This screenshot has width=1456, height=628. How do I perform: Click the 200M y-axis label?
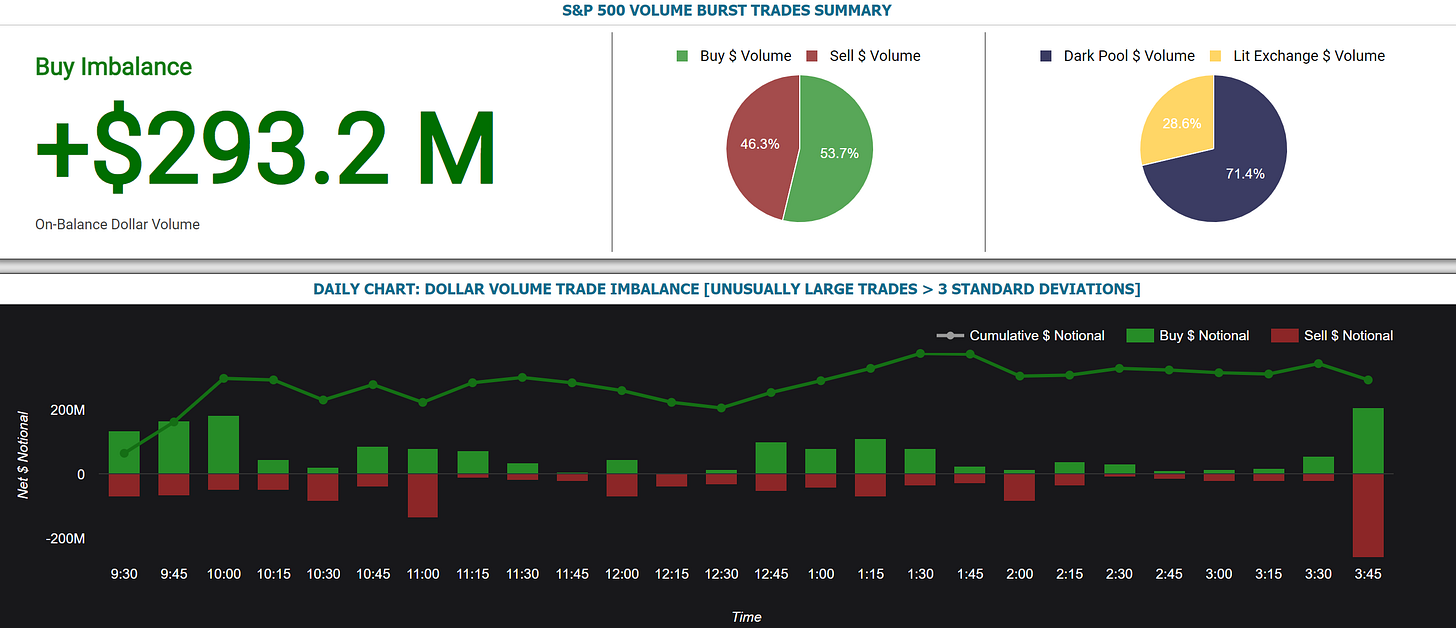pyautogui.click(x=68, y=410)
